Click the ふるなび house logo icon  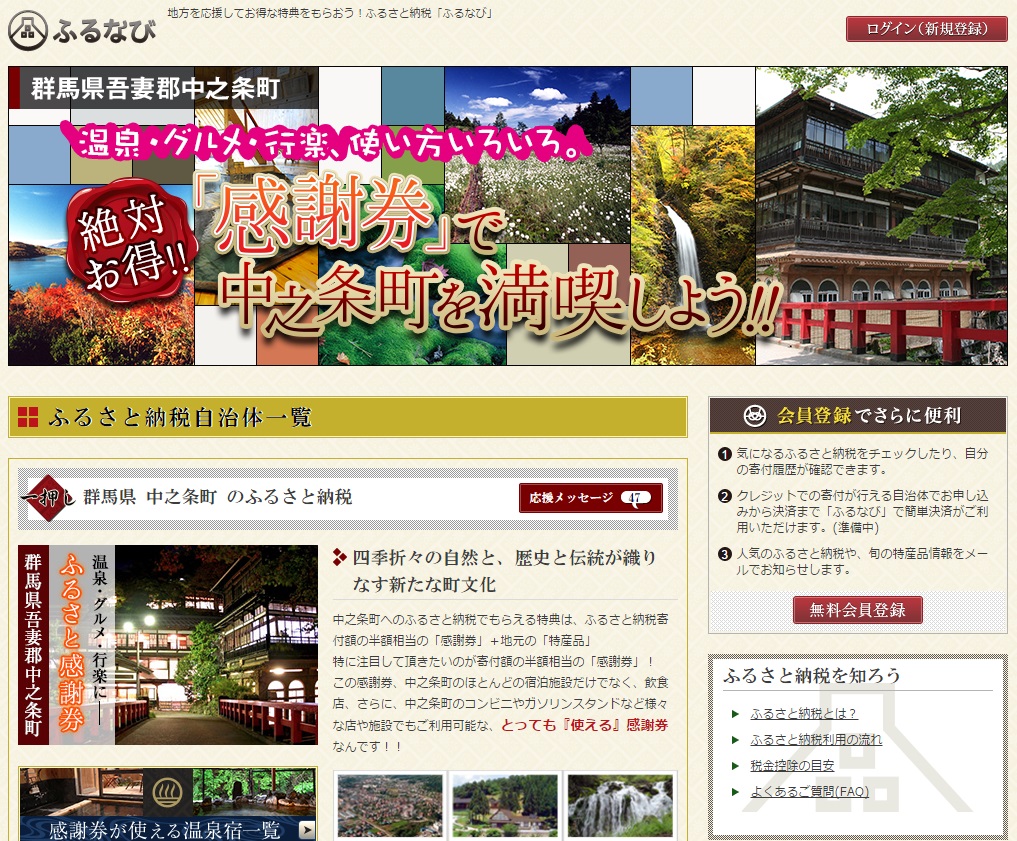(x=28, y=30)
